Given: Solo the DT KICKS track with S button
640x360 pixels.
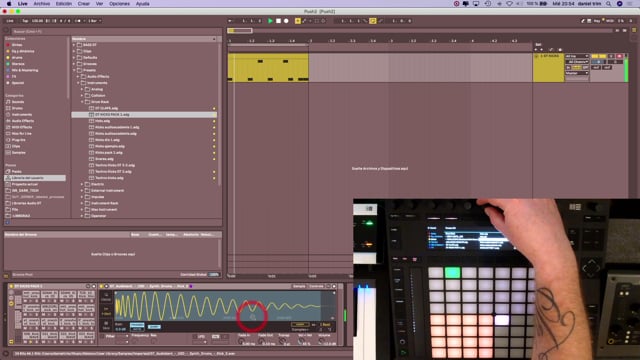Looking at the screenshot, I should pos(611,56).
